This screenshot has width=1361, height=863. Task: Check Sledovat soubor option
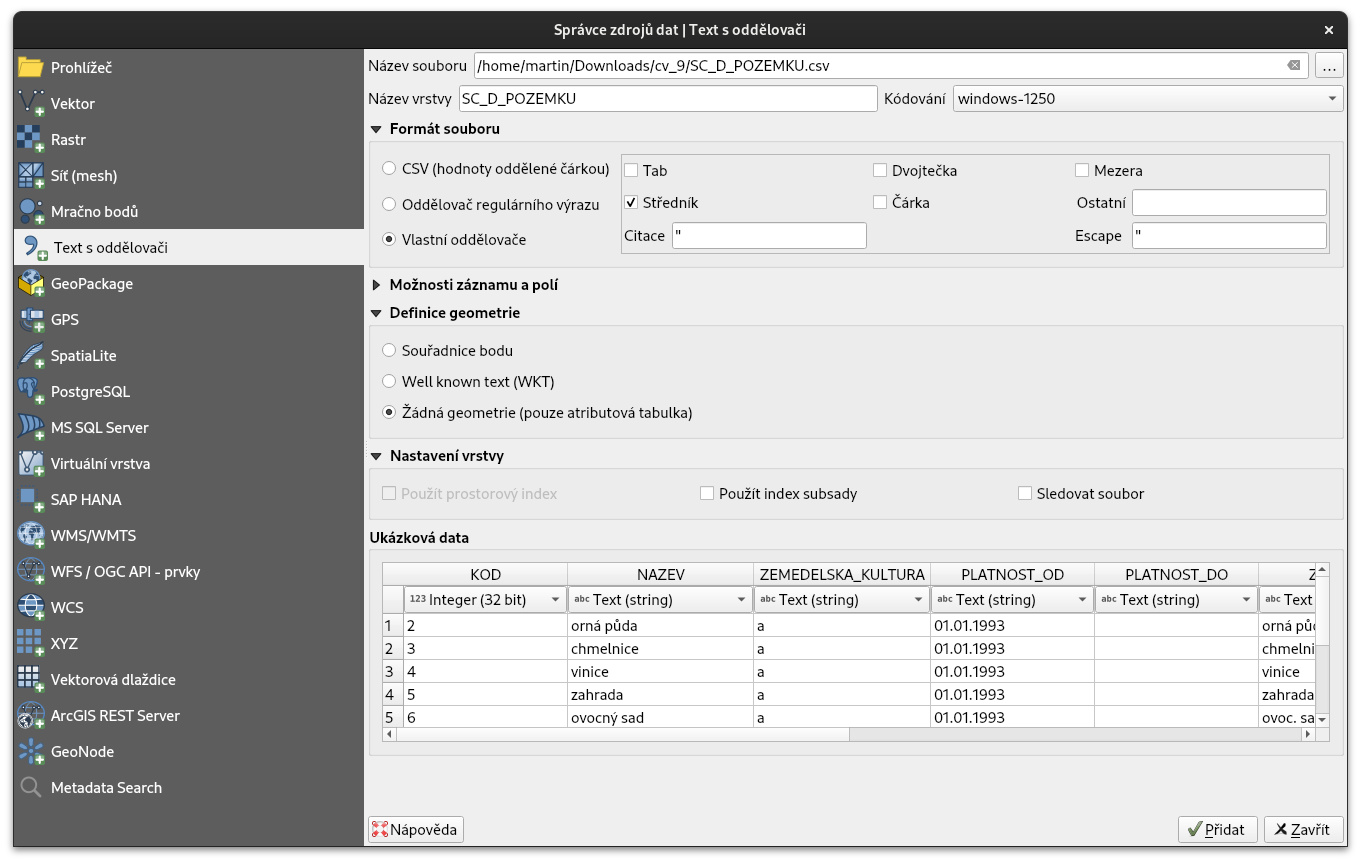point(1024,494)
